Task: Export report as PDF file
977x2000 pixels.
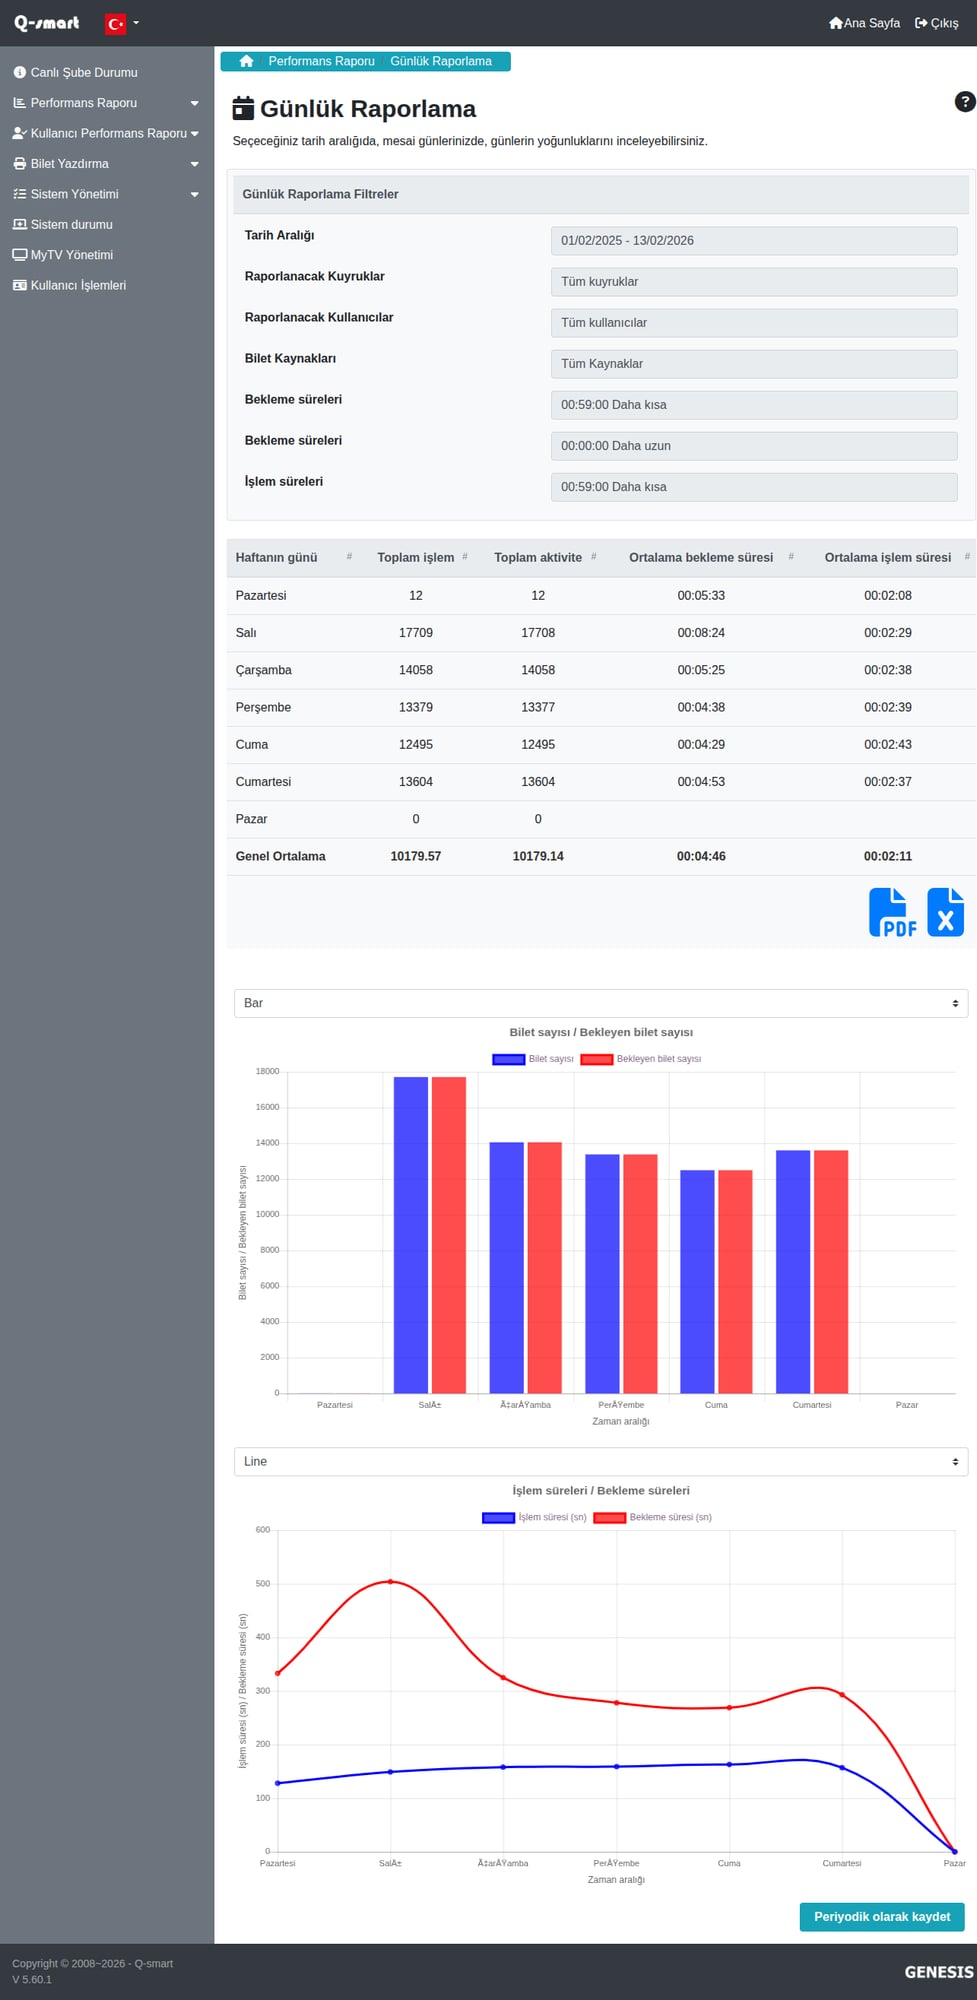Action: pos(892,912)
